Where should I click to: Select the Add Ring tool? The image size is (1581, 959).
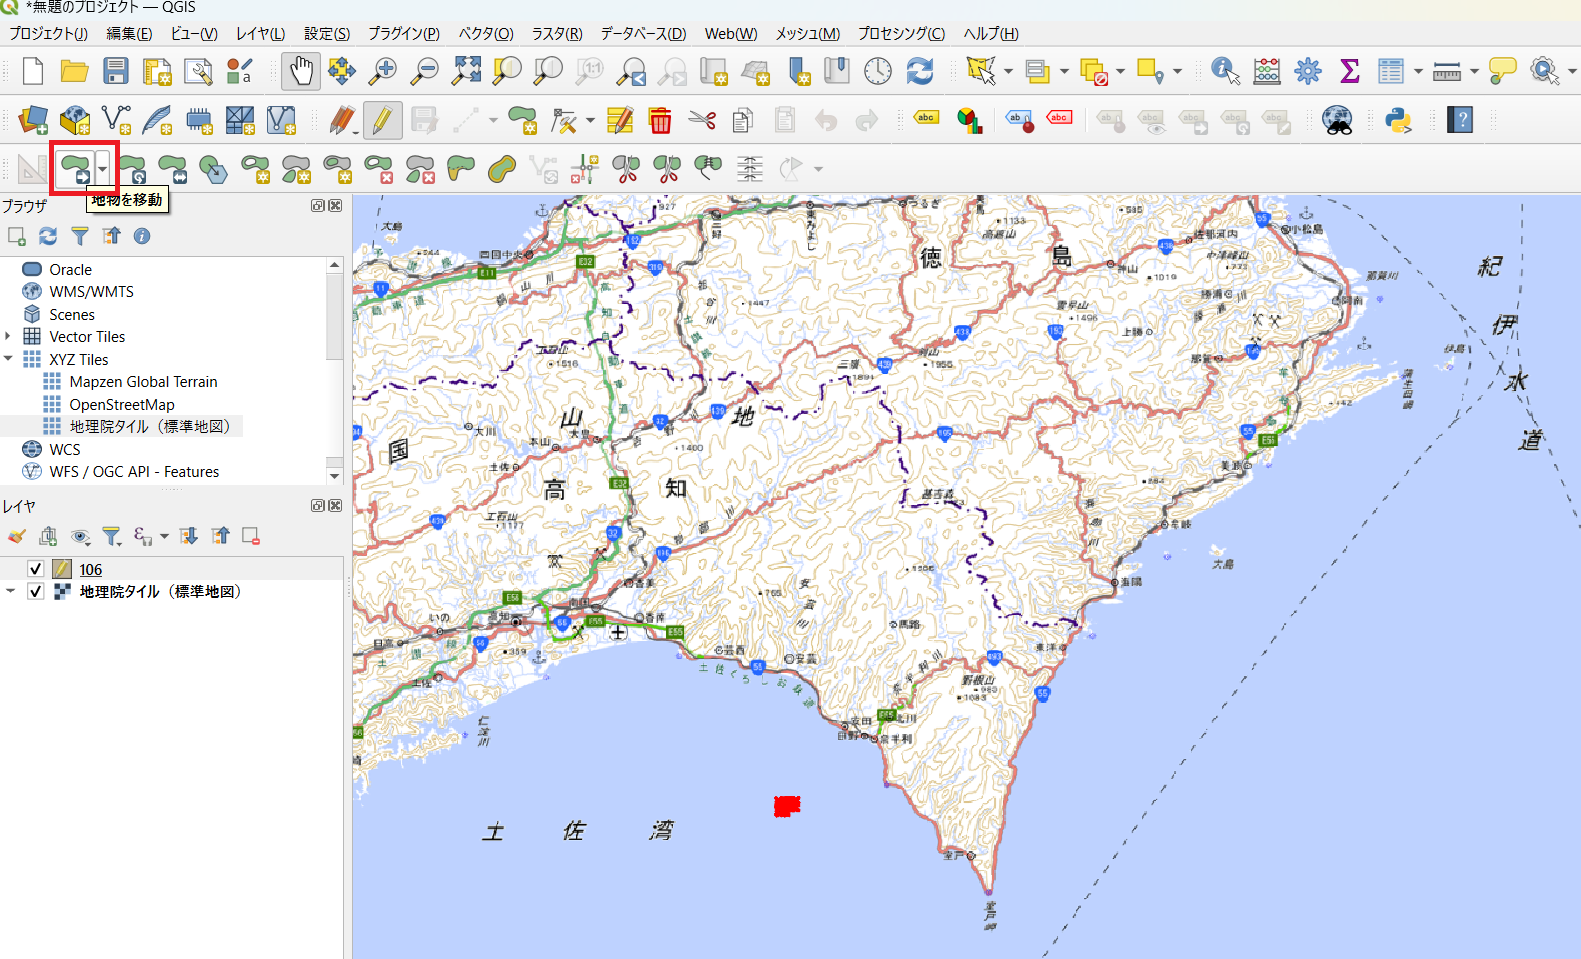[255, 169]
